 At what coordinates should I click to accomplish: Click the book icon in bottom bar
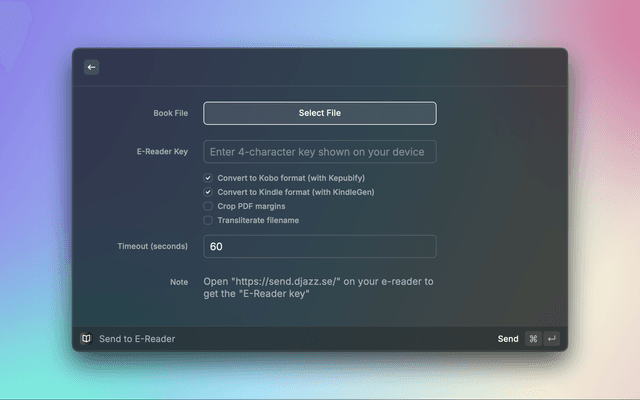86,339
